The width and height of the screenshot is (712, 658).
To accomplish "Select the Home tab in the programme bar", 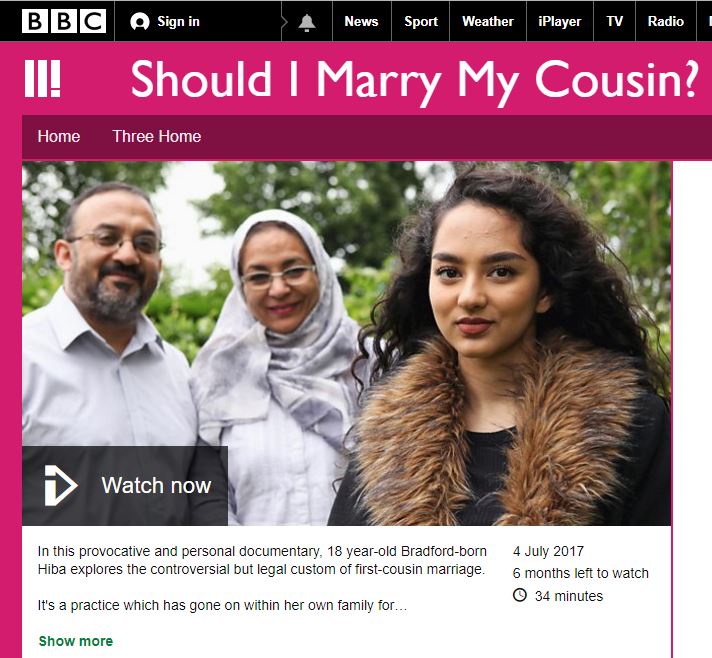I will point(59,136).
